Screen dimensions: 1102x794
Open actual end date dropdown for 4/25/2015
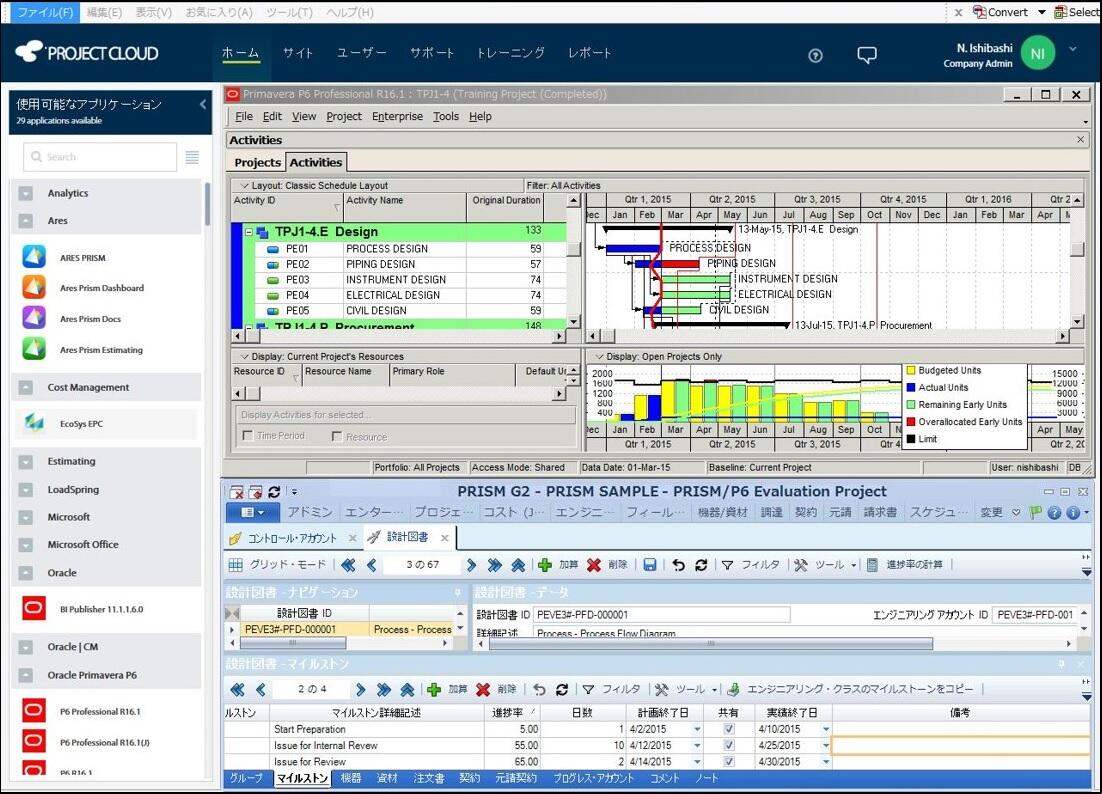(826, 746)
